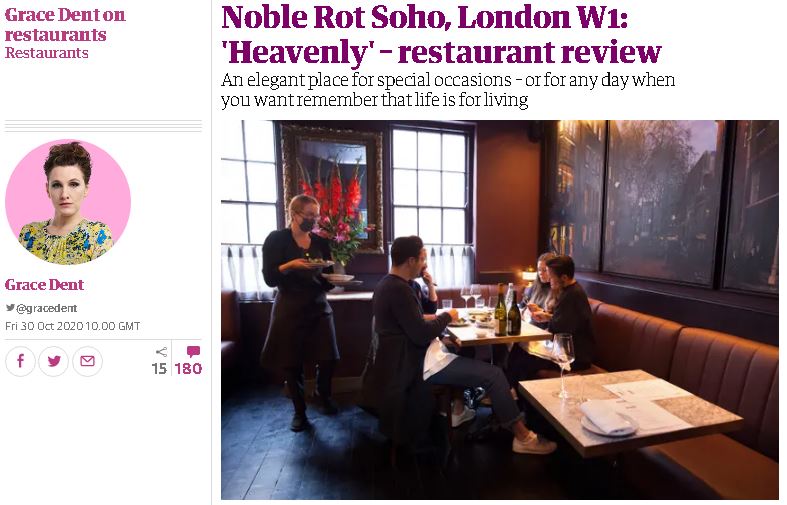Screen dimensions: 787x505
Task: Click the 180 comments count
Action: tap(188, 369)
